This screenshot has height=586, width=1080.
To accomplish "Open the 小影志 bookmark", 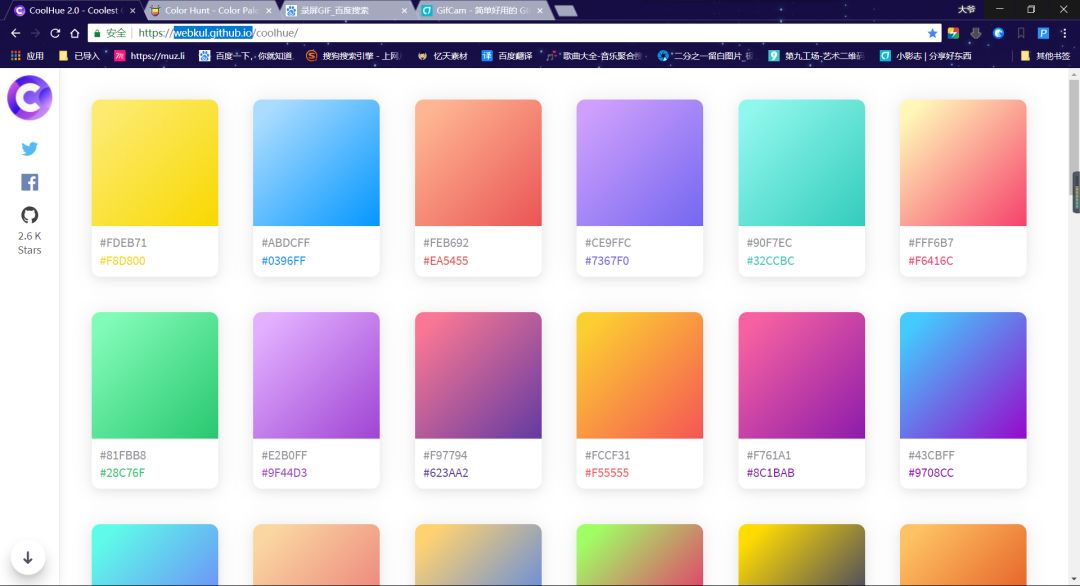I will pos(925,56).
